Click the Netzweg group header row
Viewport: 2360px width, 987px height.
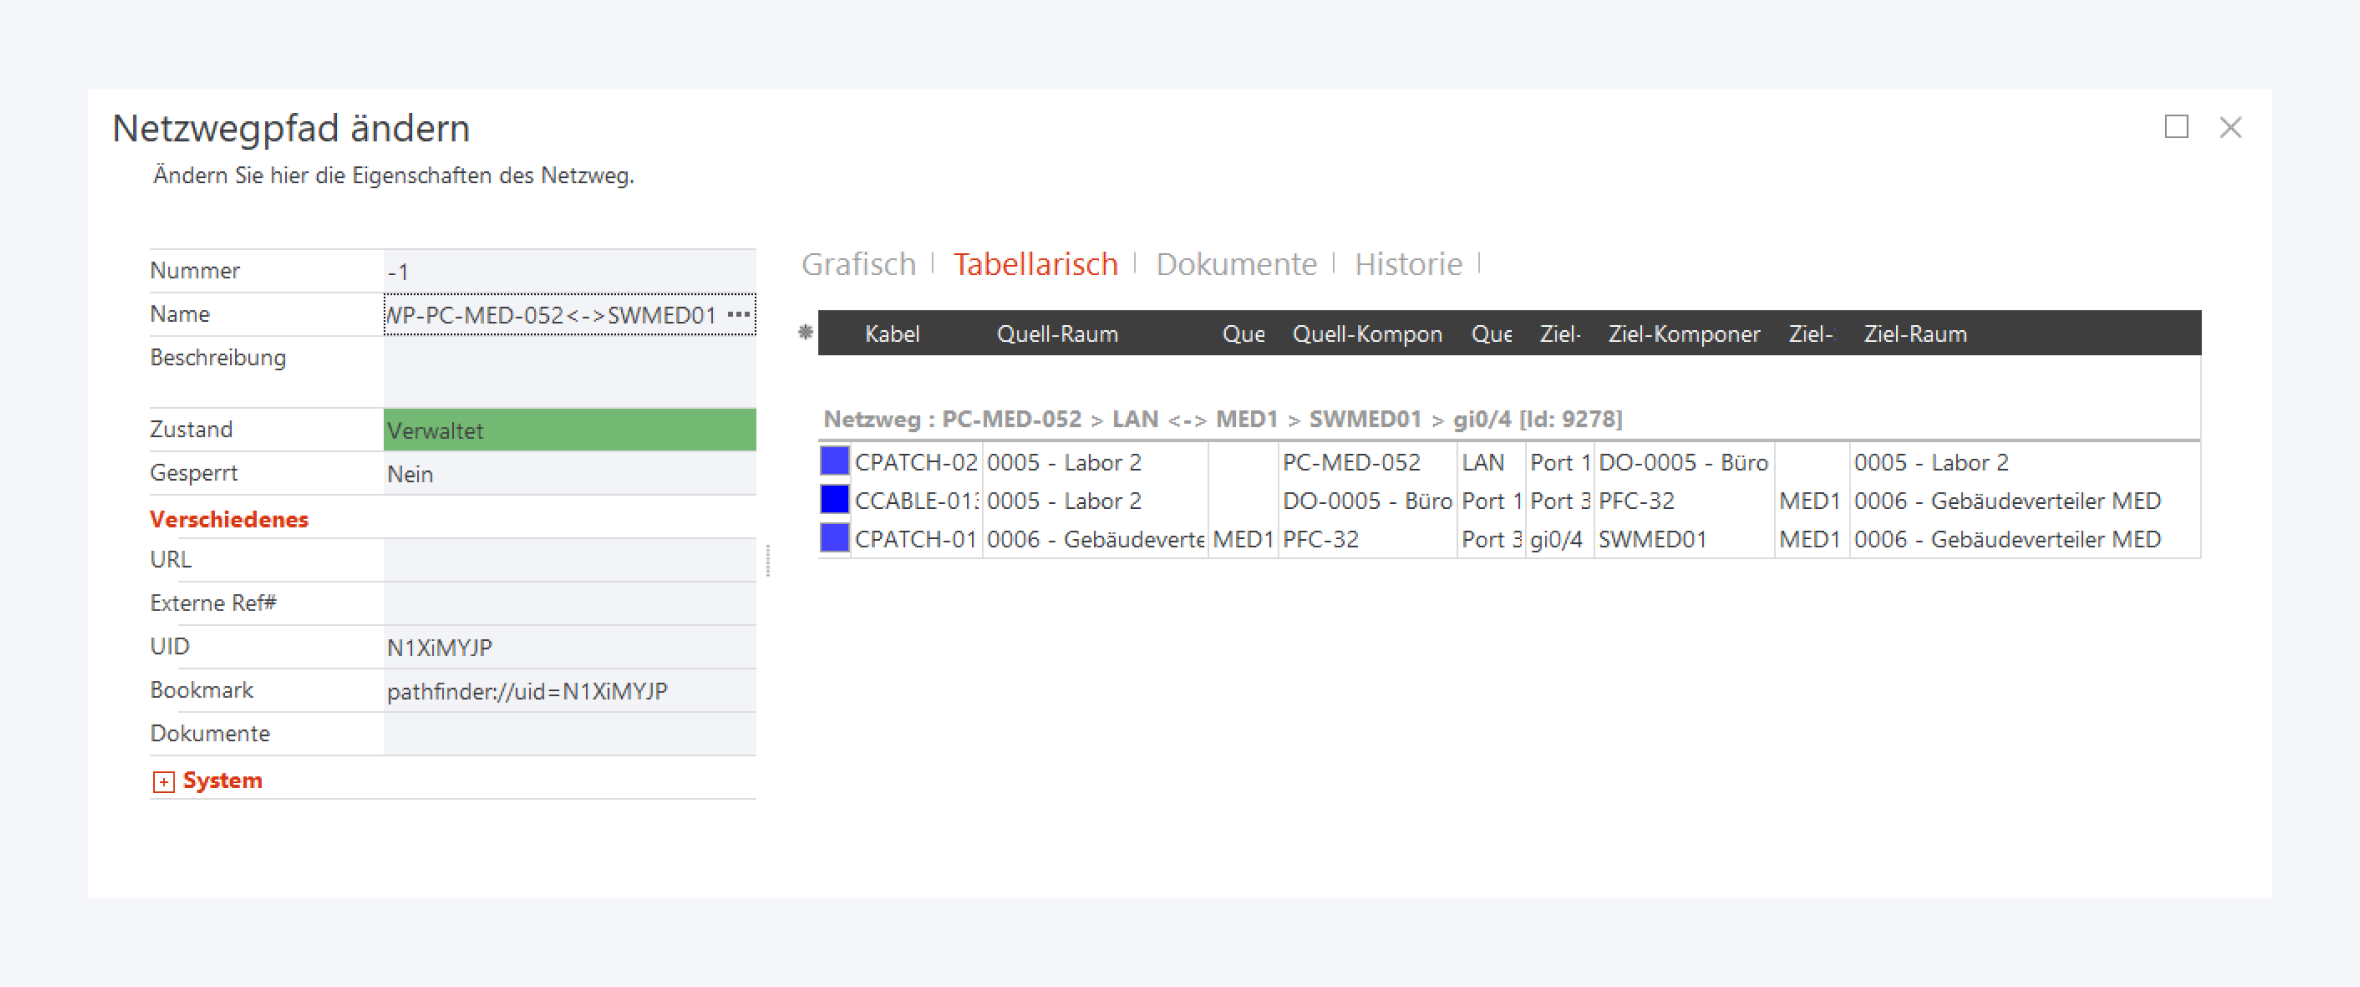pyautogui.click(x=1222, y=419)
